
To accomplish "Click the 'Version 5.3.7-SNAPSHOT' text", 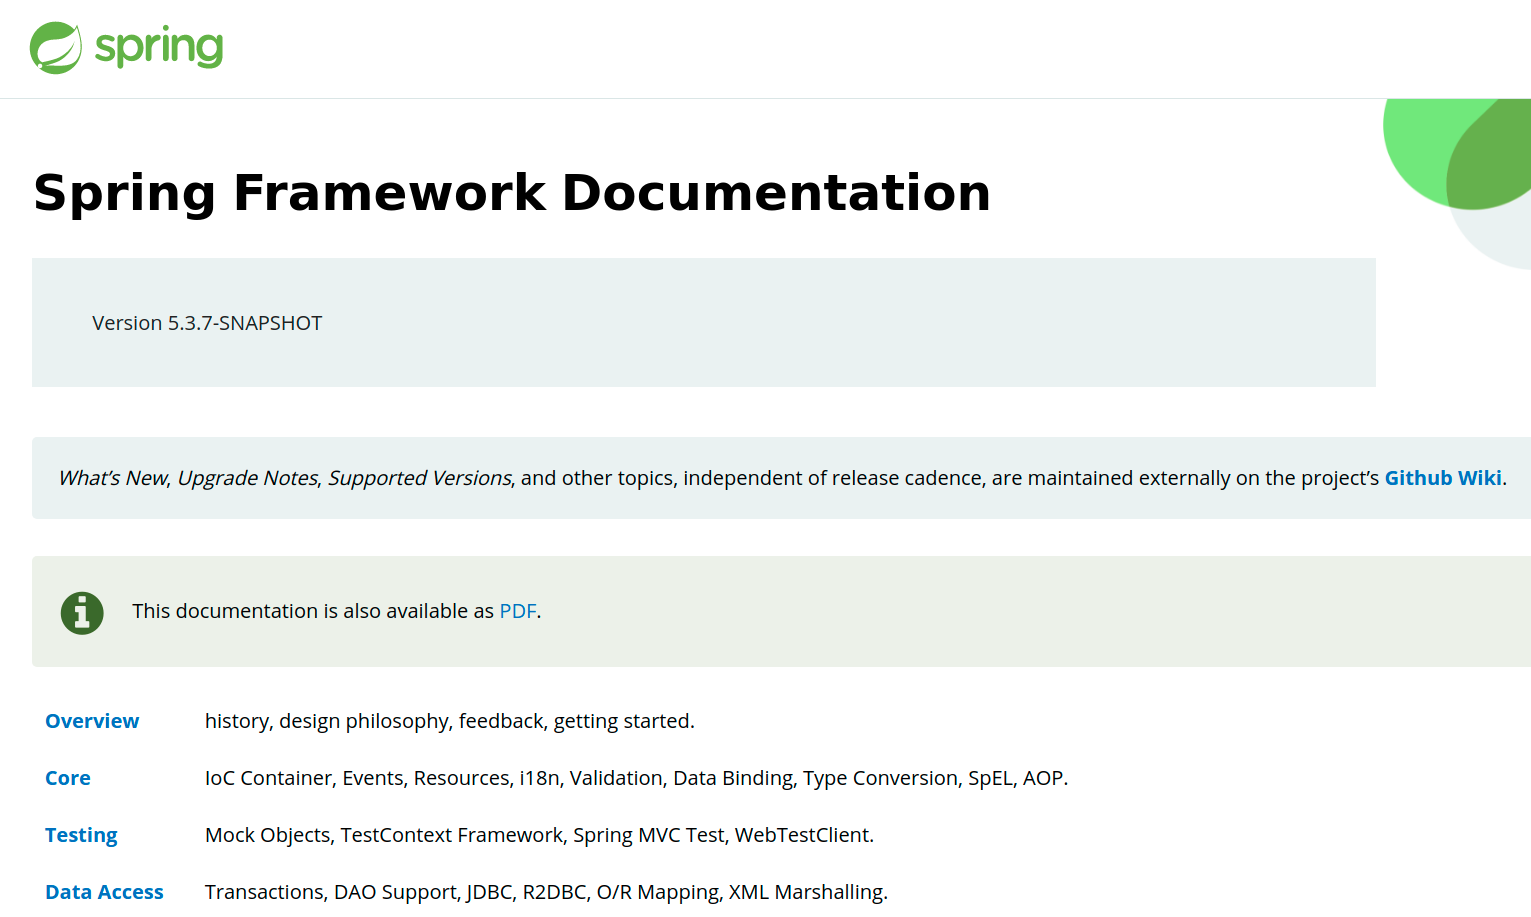I will coord(207,323).
